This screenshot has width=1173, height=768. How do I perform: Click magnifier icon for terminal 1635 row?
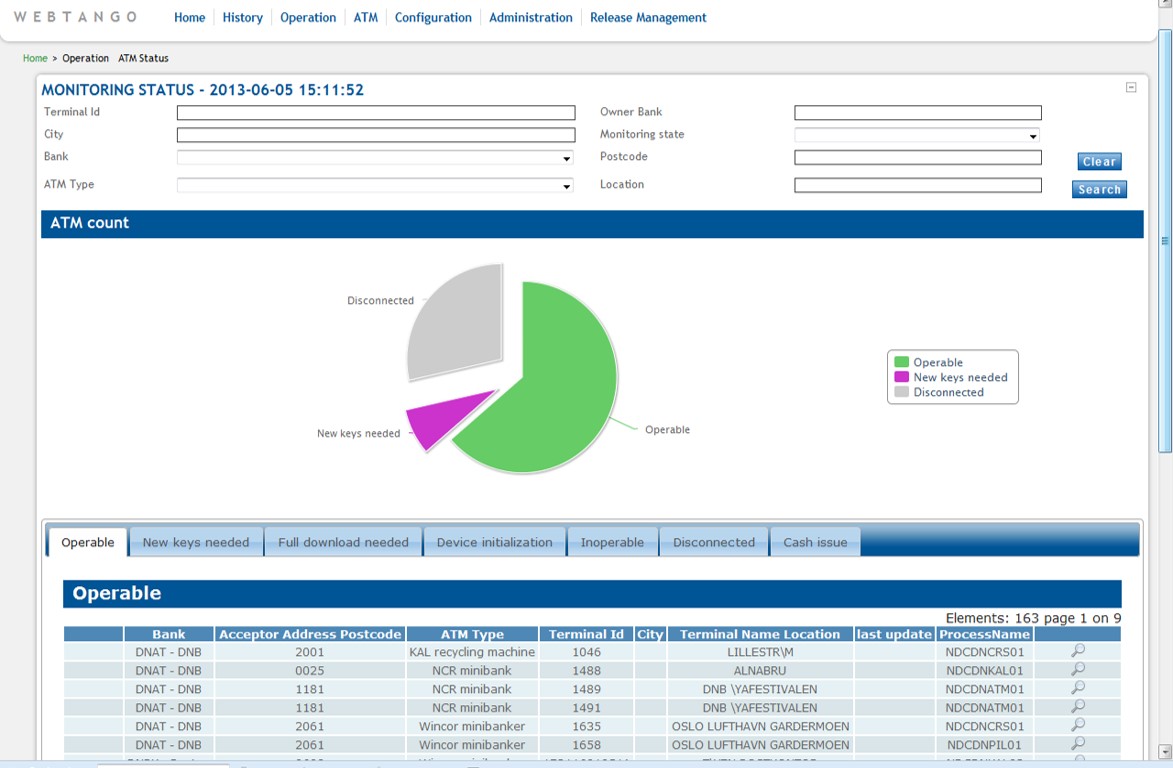click(x=1077, y=726)
